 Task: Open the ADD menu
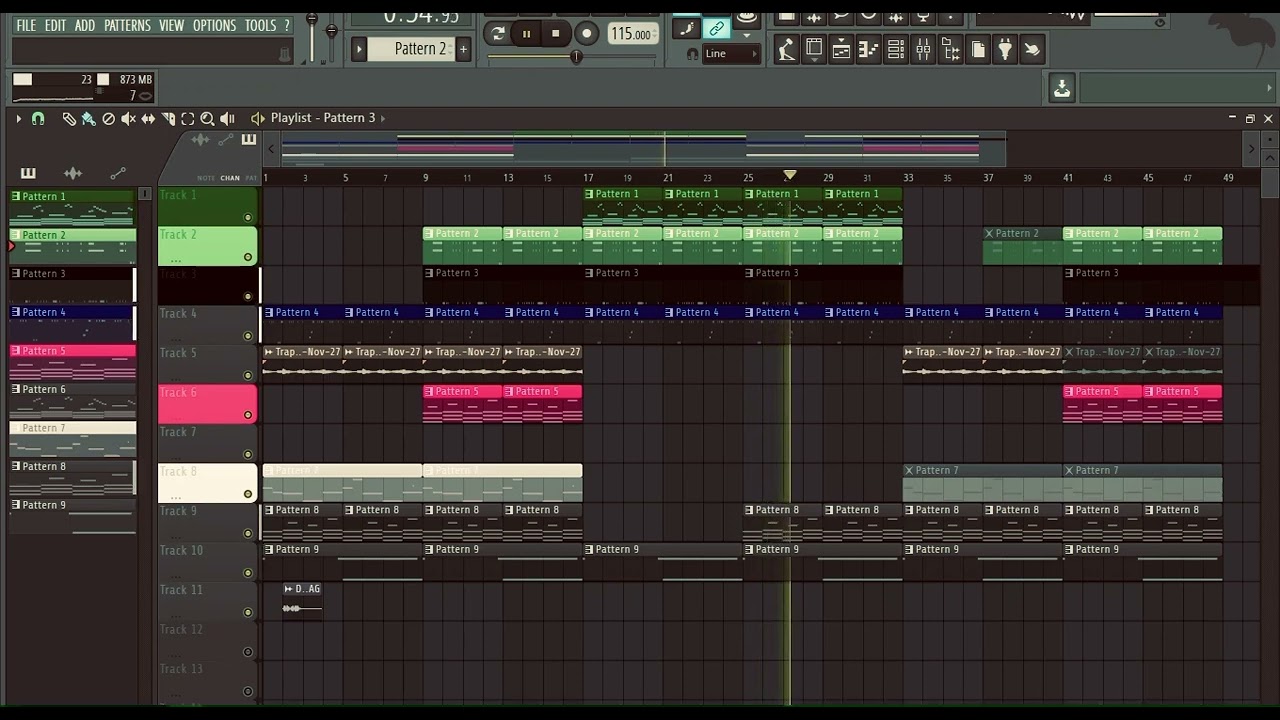(x=85, y=25)
